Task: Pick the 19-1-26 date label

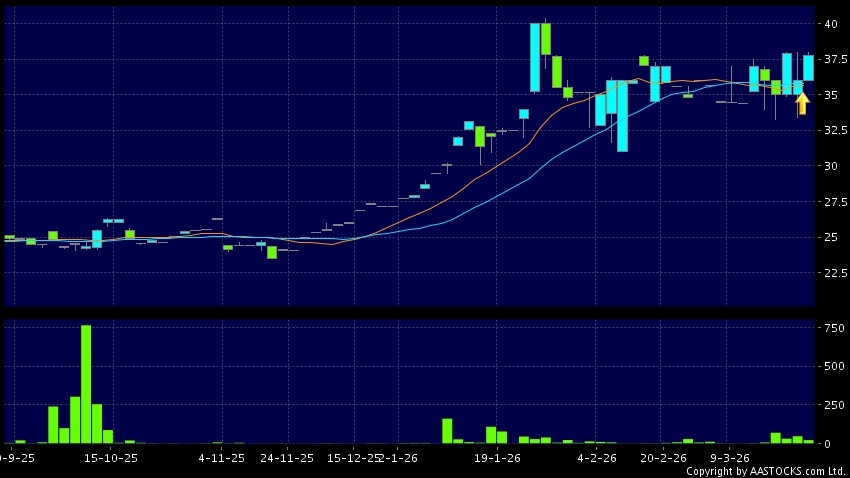Action: click(497, 458)
